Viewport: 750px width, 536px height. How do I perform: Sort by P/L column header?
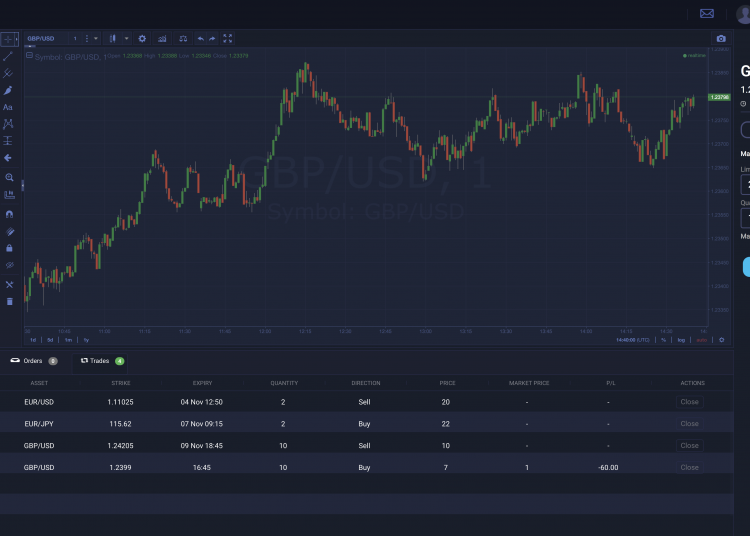611,383
